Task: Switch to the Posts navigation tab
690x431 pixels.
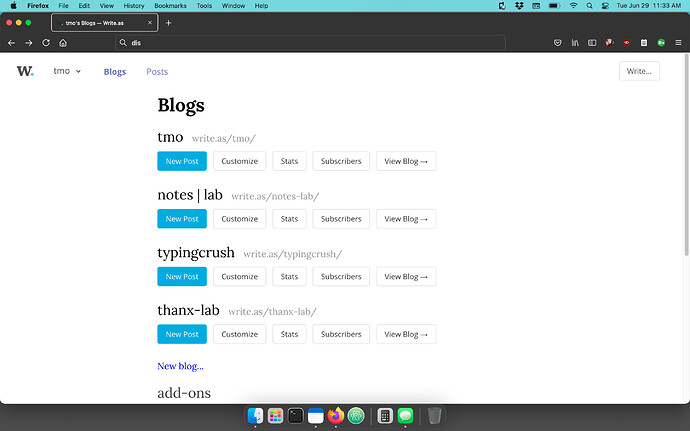Action: click(157, 71)
